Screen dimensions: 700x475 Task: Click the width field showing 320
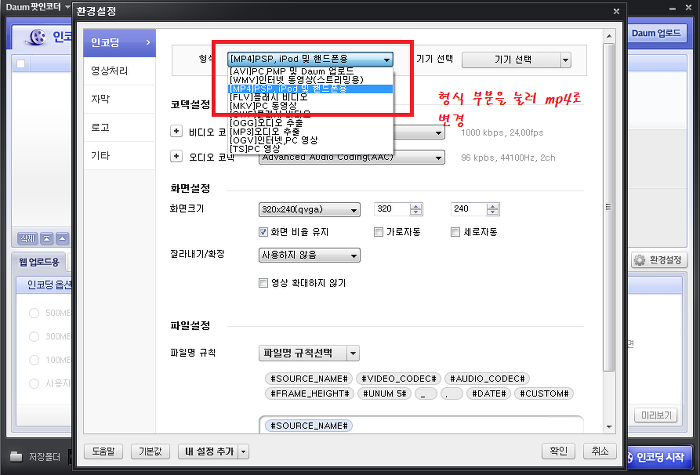pyautogui.click(x=392, y=209)
